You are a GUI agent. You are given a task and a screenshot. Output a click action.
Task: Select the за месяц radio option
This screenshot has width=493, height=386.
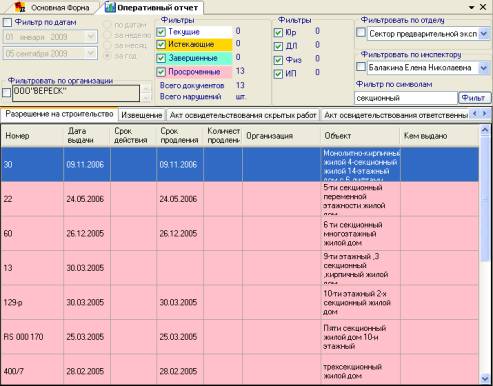click(x=107, y=45)
